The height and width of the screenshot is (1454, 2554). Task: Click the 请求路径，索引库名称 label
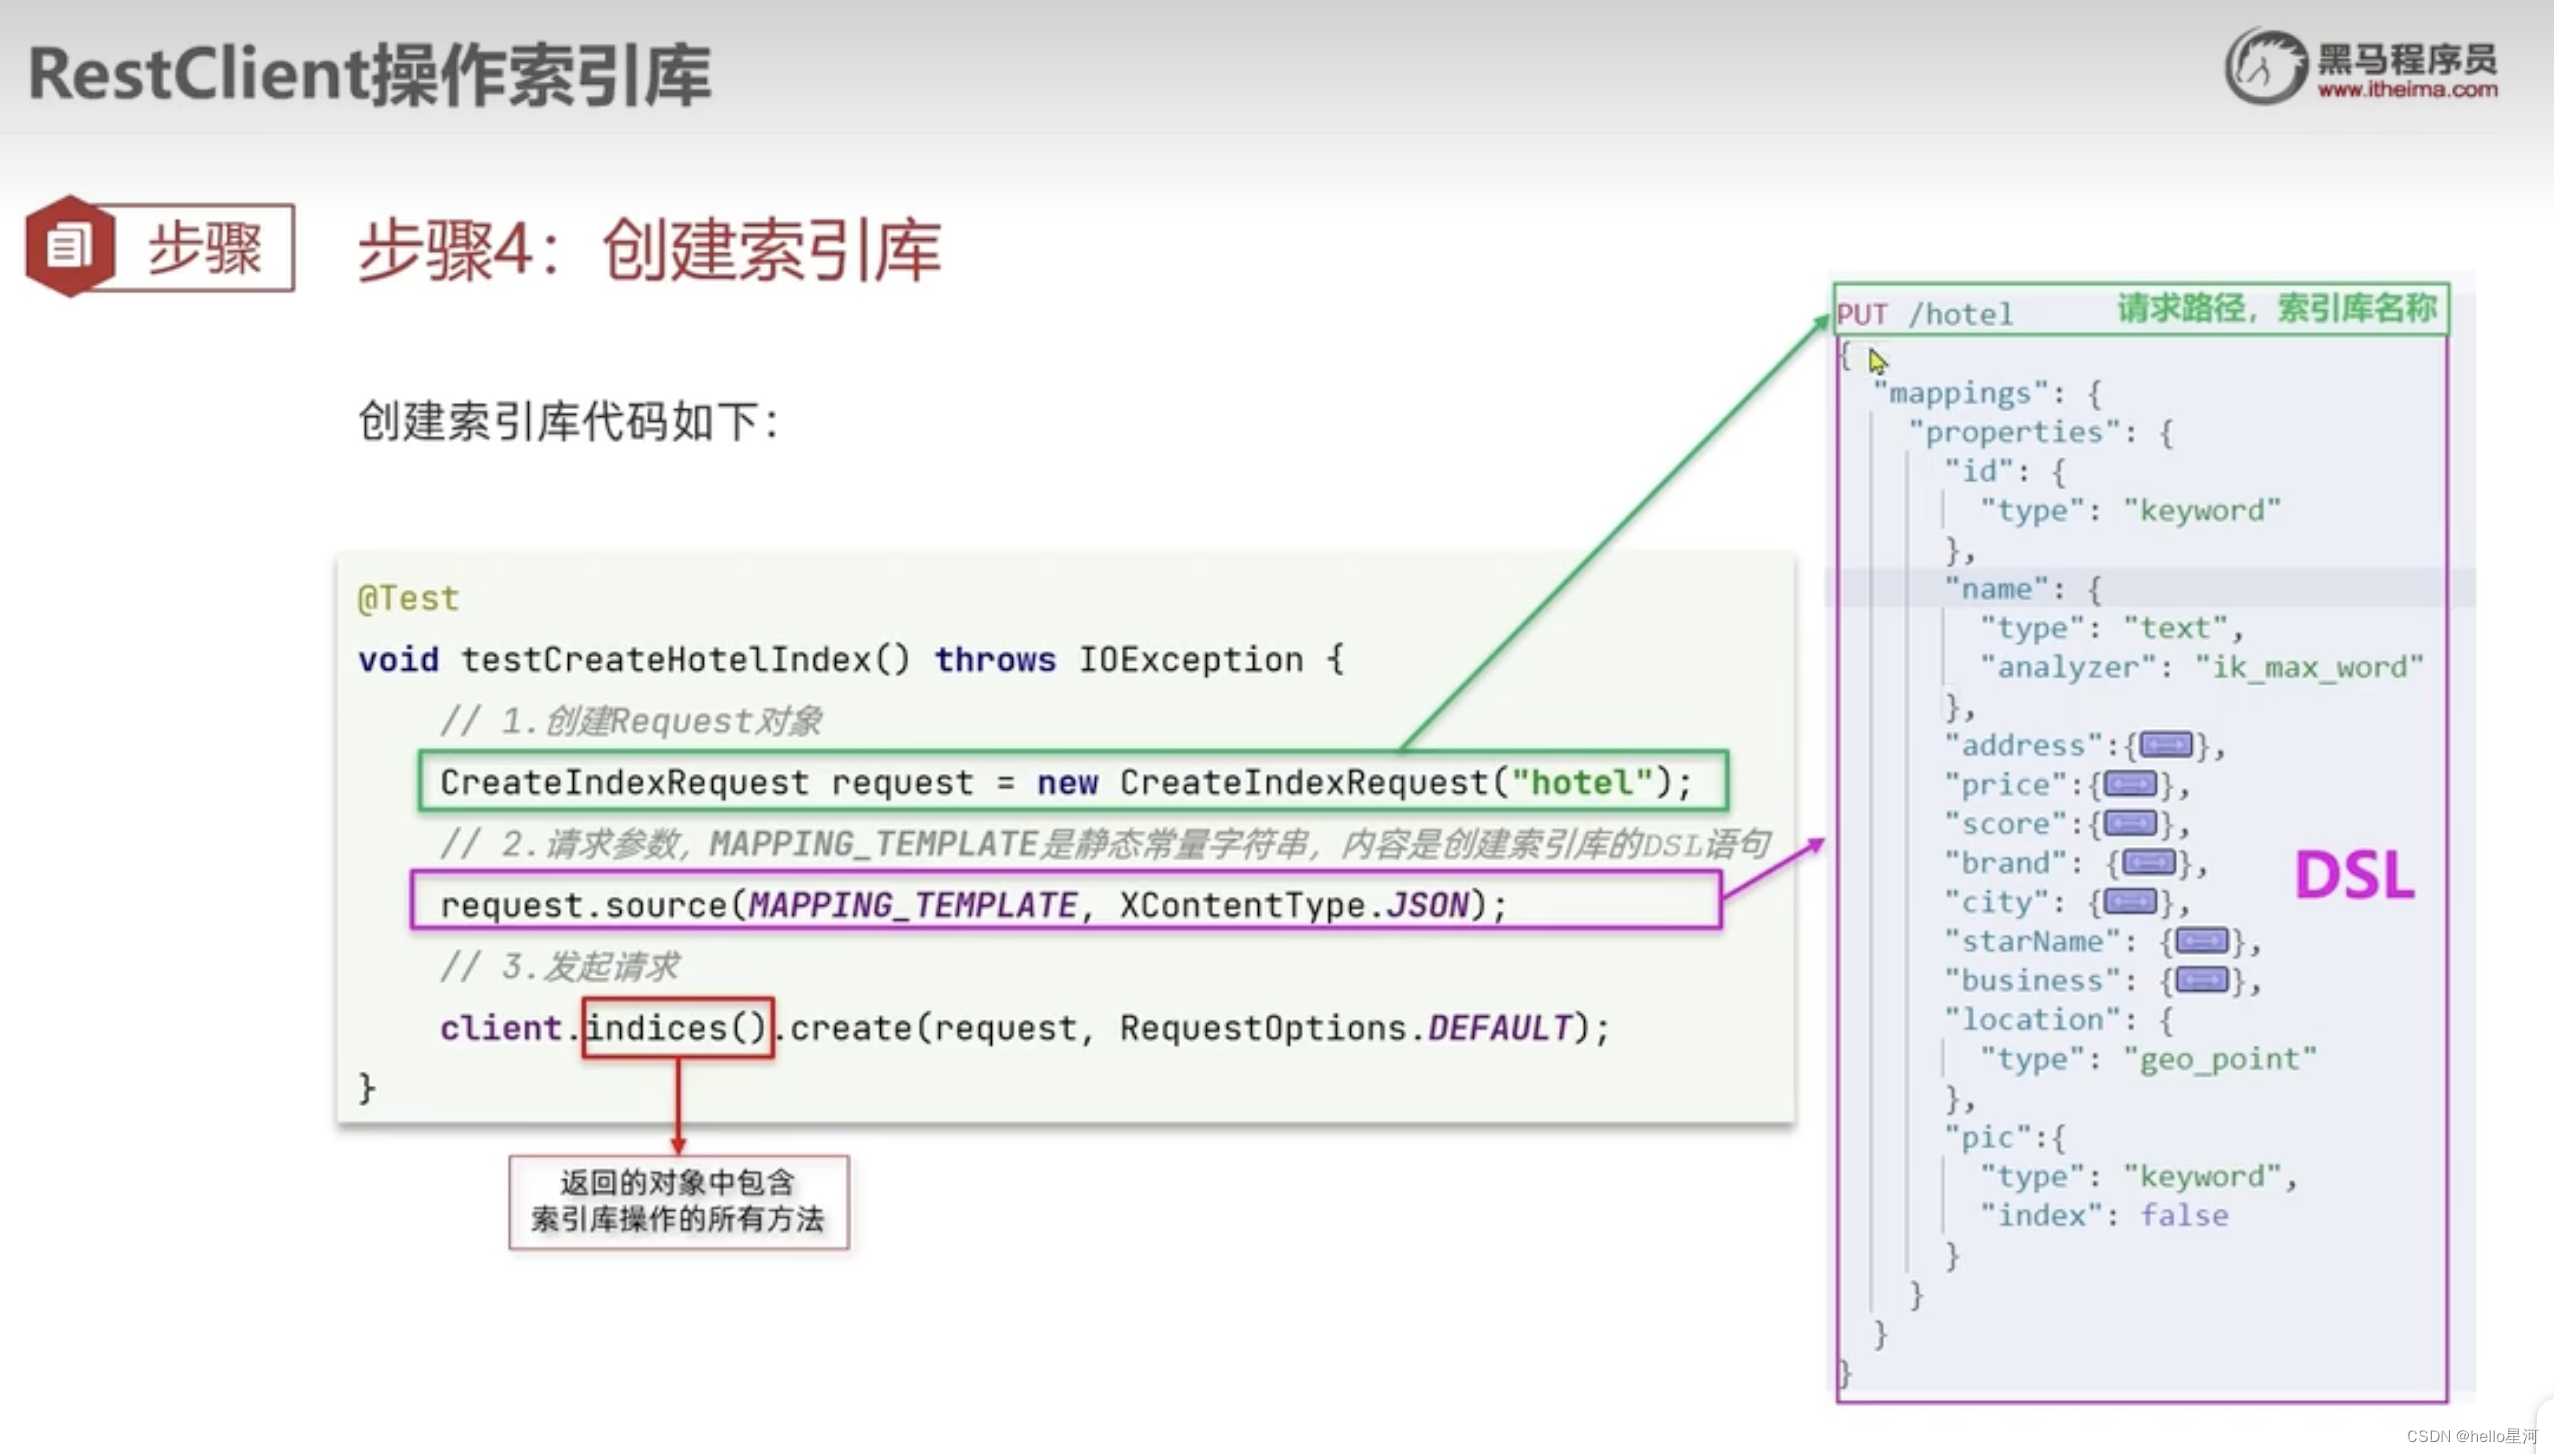[x=2277, y=308]
